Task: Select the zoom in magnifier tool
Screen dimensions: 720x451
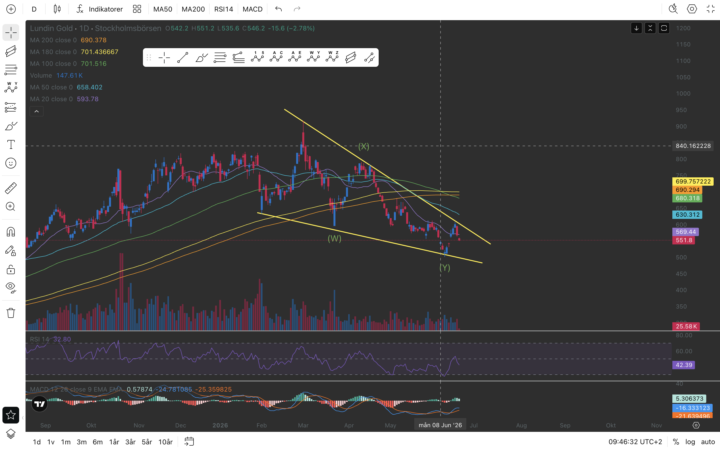Action: pos(11,207)
